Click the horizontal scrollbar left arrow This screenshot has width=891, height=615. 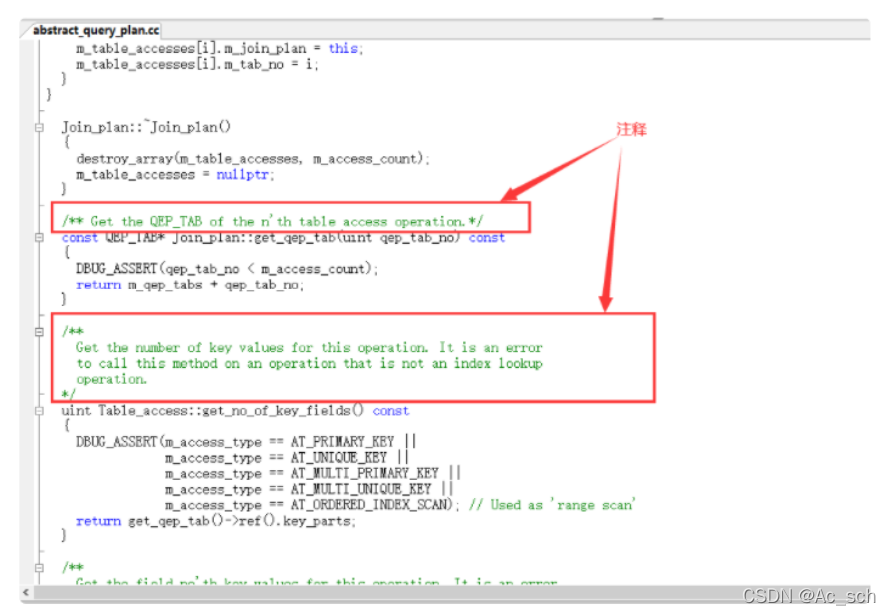[x=26, y=592]
